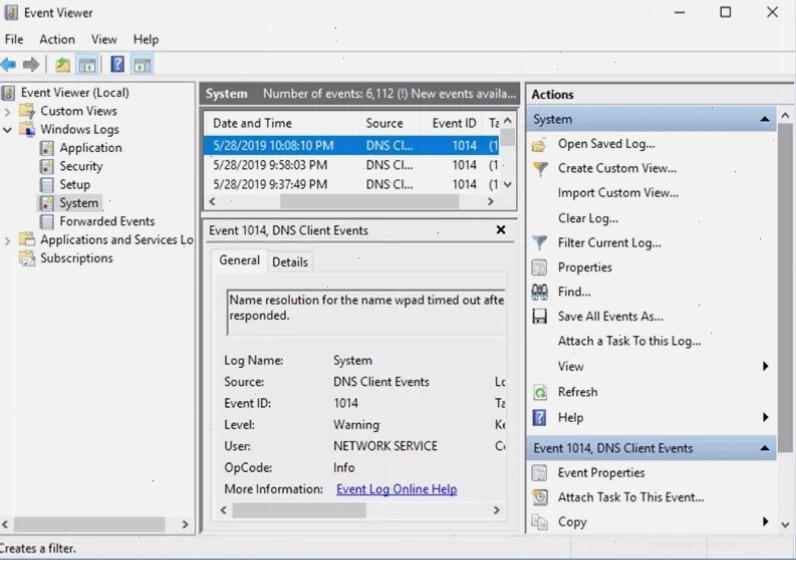This screenshot has height=561, width=796.
Task: Expand the Custom Views tree node
Action: [x=7, y=111]
